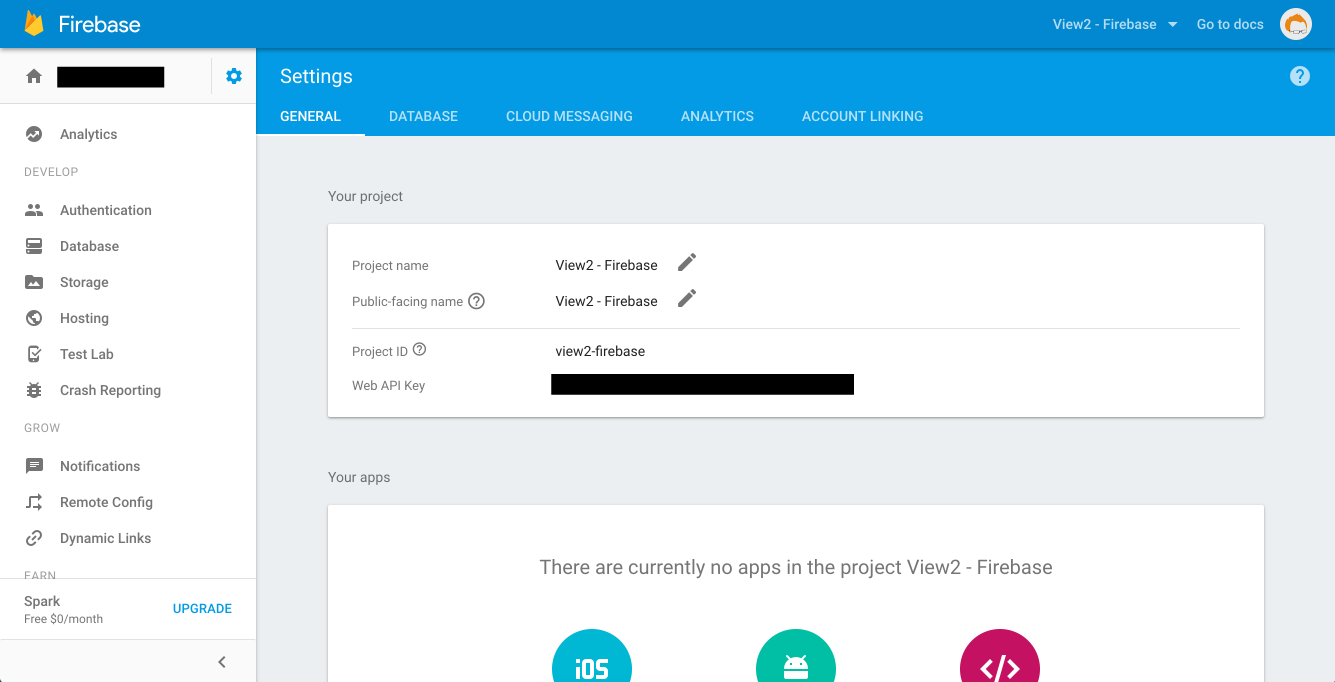Show help for Project ID

(419, 350)
